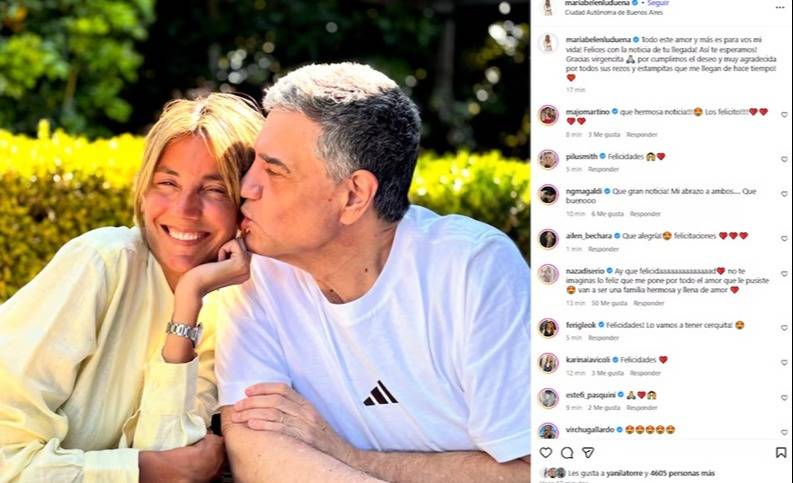Click the heart beside pilusmith's comment
The width and height of the screenshot is (793, 483).
tap(784, 159)
